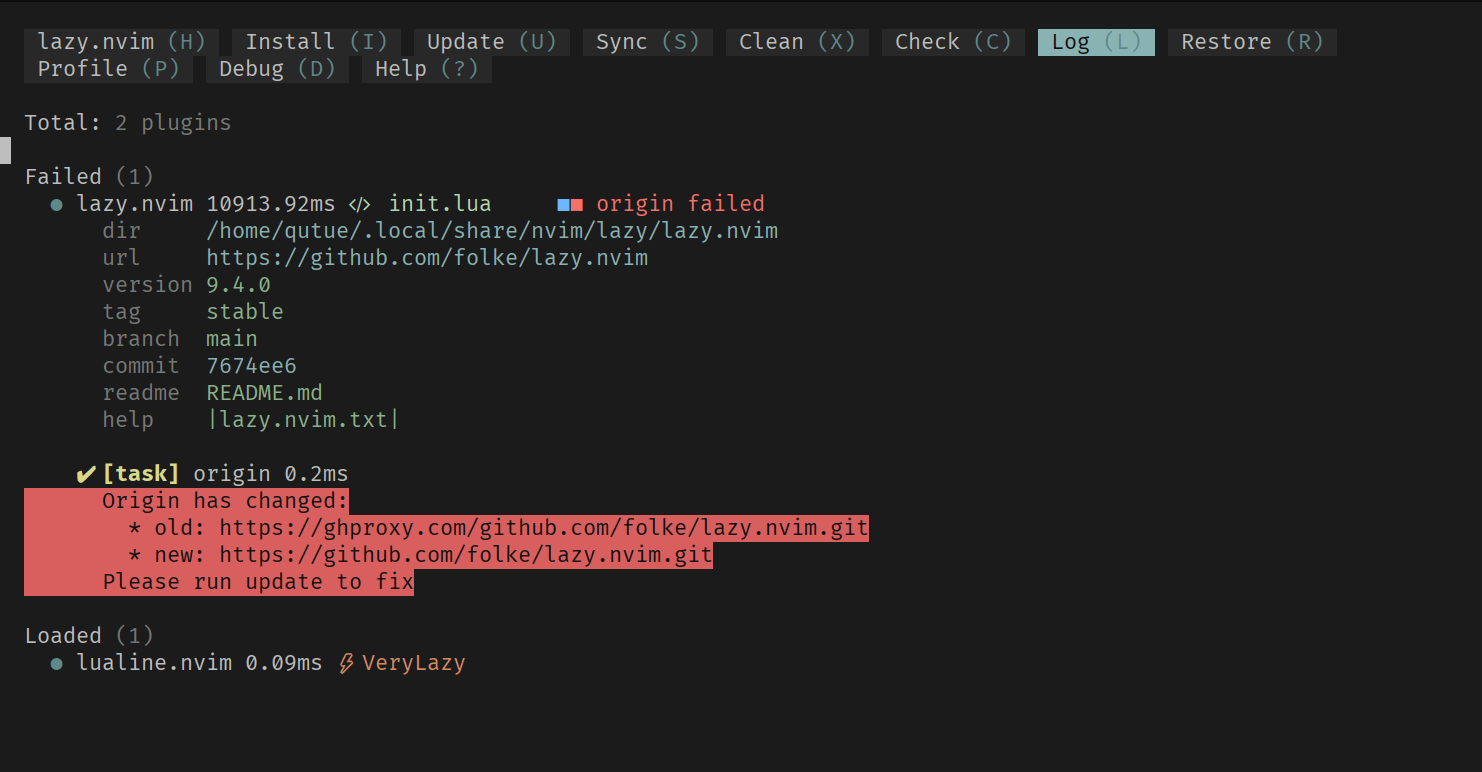Click the code brackets icon before init.lua
Screen dimensions: 1482x772
(x=359, y=204)
